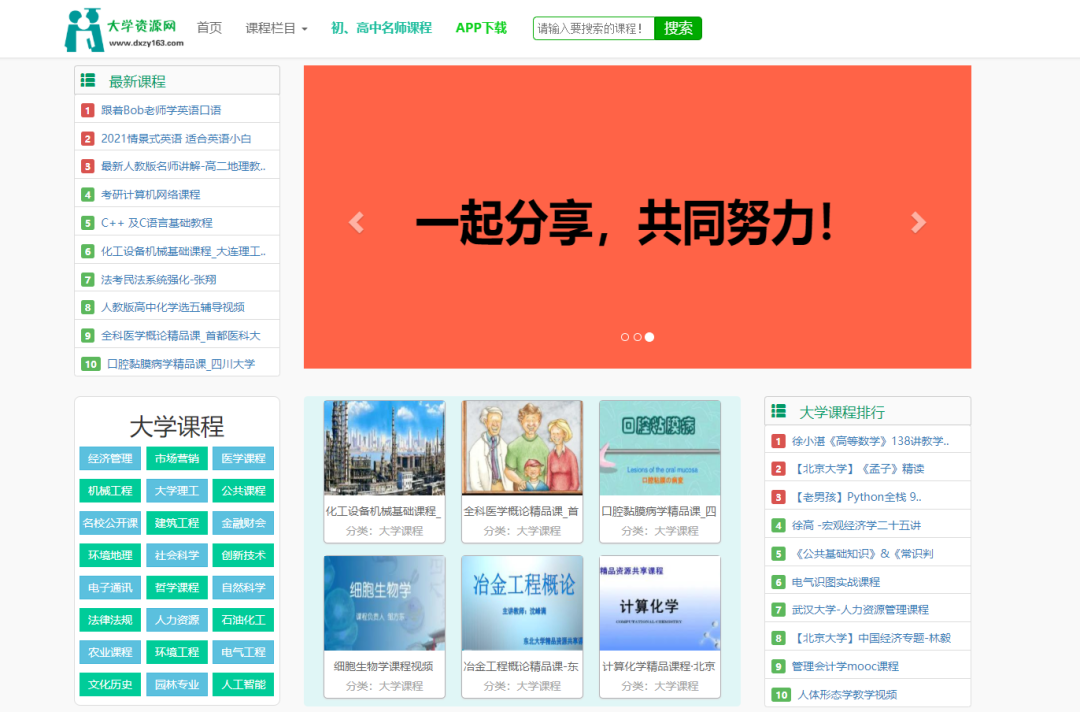Select the first carousel indicator dot
1080x712 pixels.
click(626, 337)
